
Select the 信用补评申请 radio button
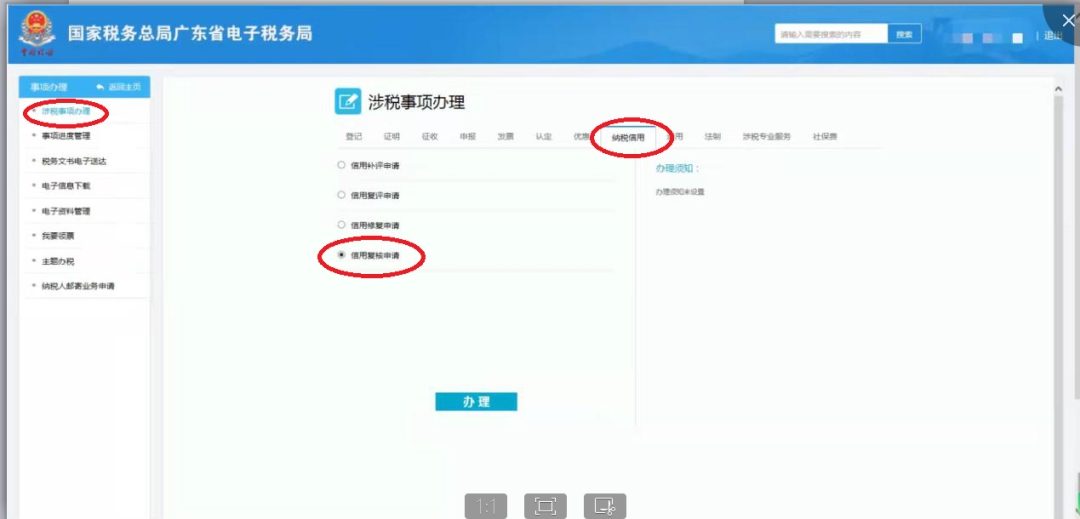tap(342, 164)
